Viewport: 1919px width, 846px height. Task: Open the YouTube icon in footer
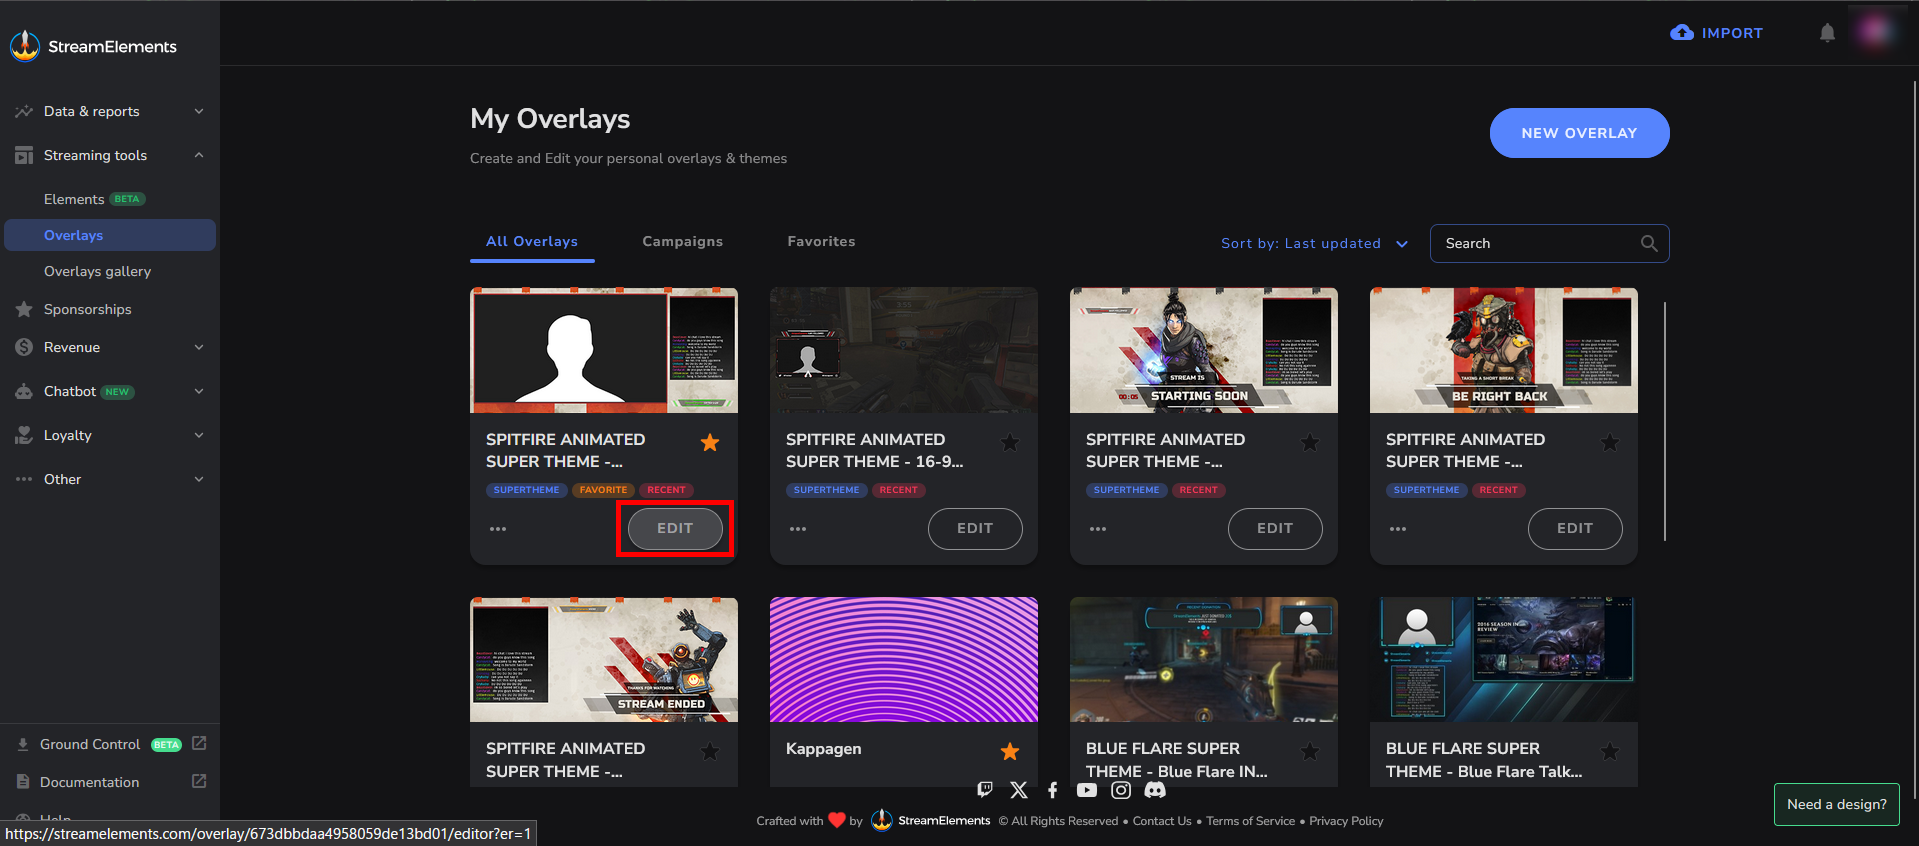(1087, 790)
